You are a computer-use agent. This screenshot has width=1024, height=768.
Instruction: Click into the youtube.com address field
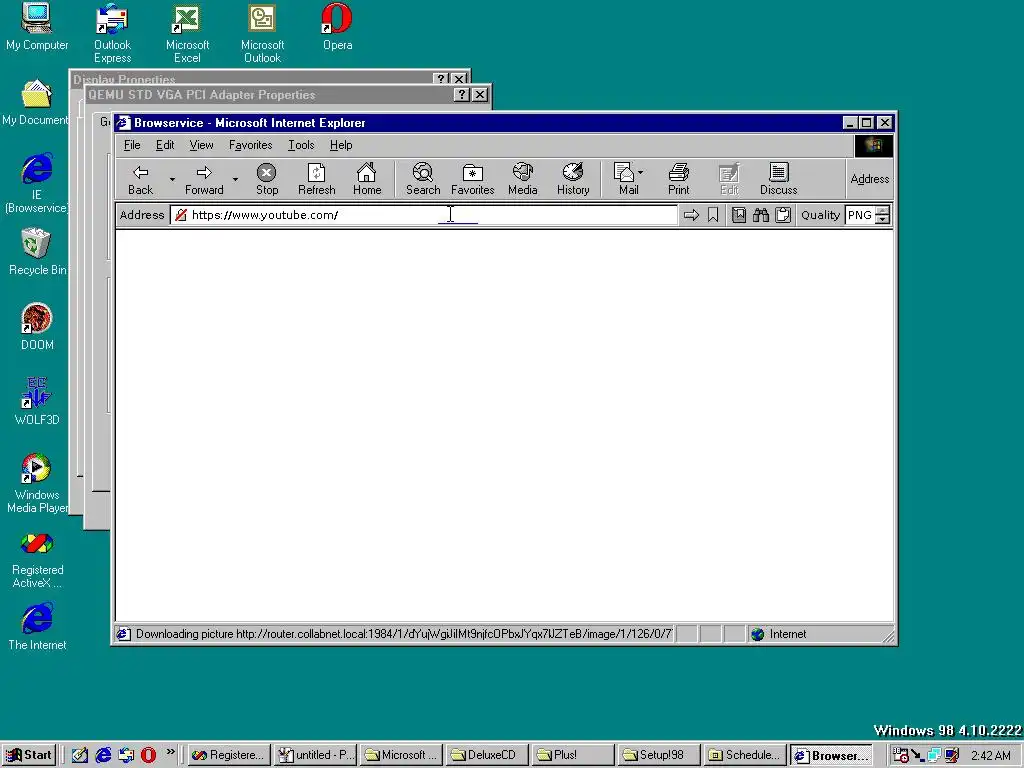(423, 215)
